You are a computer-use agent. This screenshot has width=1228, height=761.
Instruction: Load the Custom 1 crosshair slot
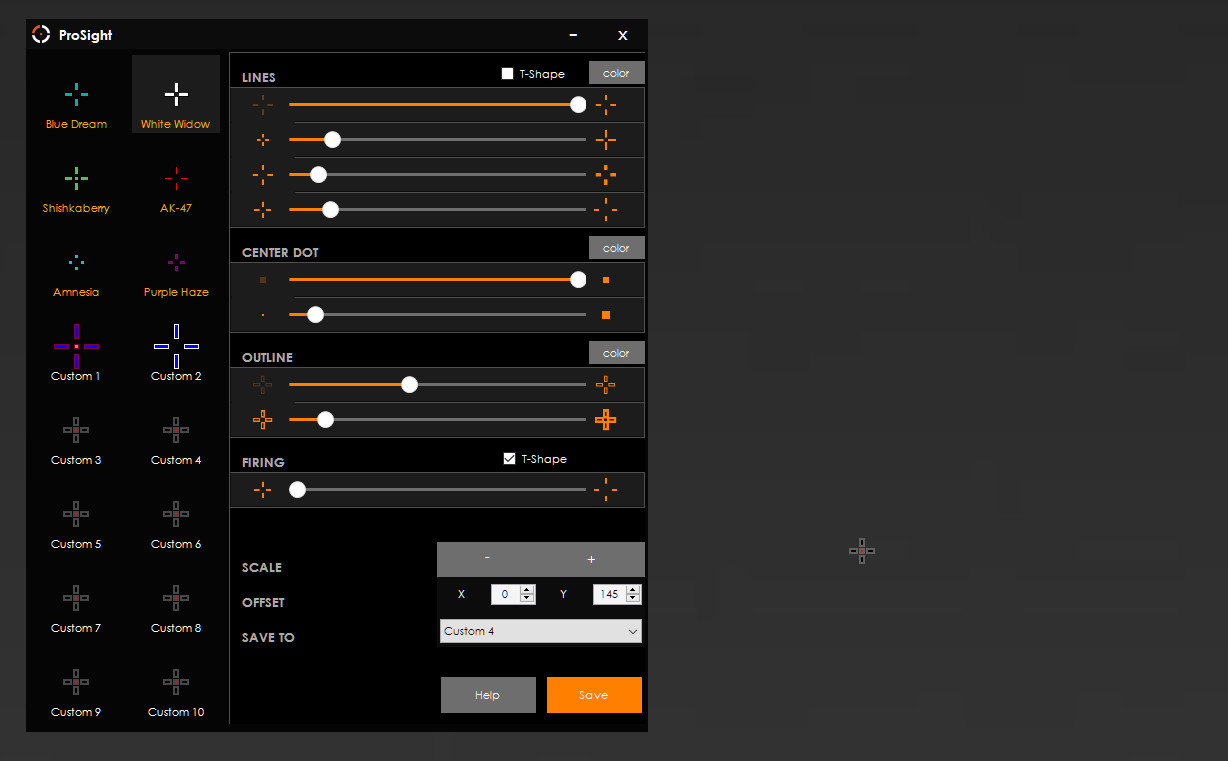[76, 353]
